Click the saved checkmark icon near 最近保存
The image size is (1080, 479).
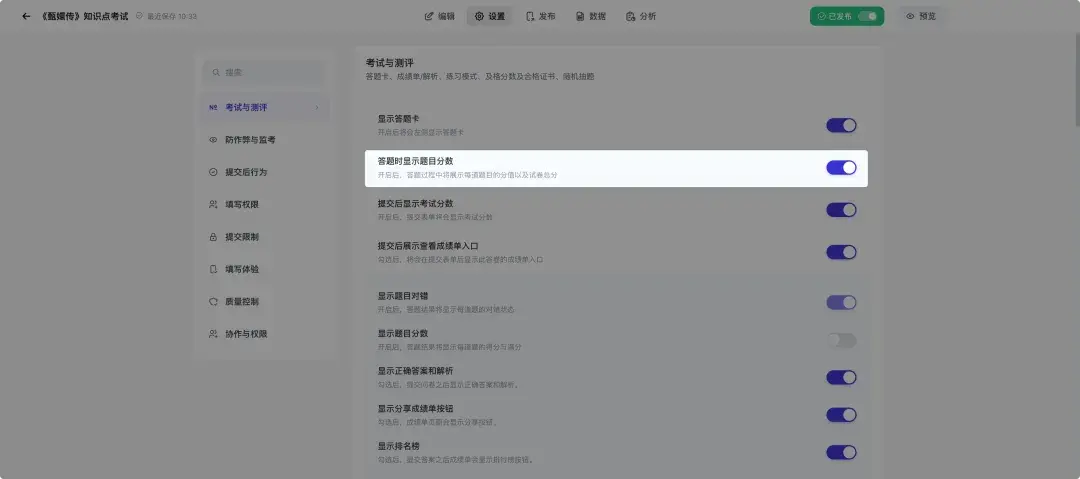pyautogui.click(x=140, y=16)
